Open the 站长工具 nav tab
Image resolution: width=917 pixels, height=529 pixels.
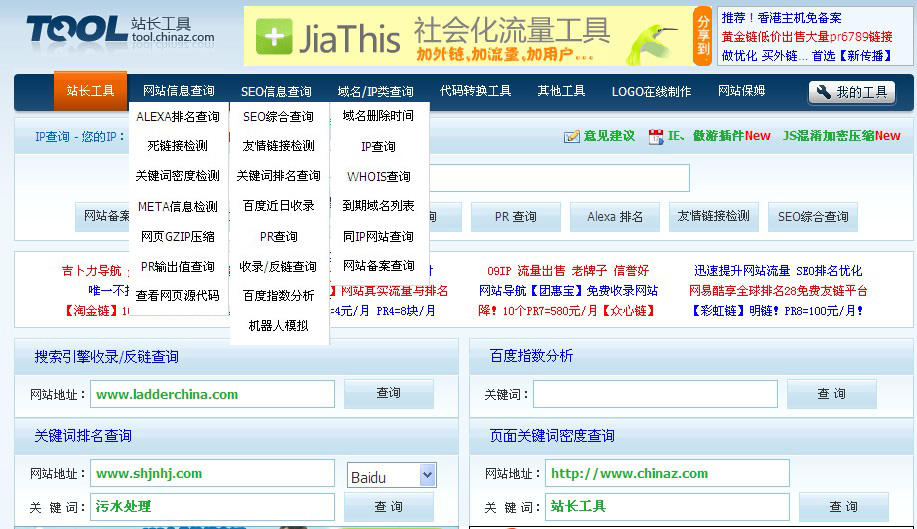(91, 91)
